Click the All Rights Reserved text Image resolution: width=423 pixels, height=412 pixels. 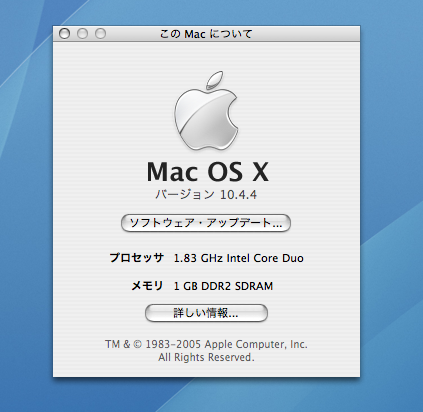coord(206,358)
